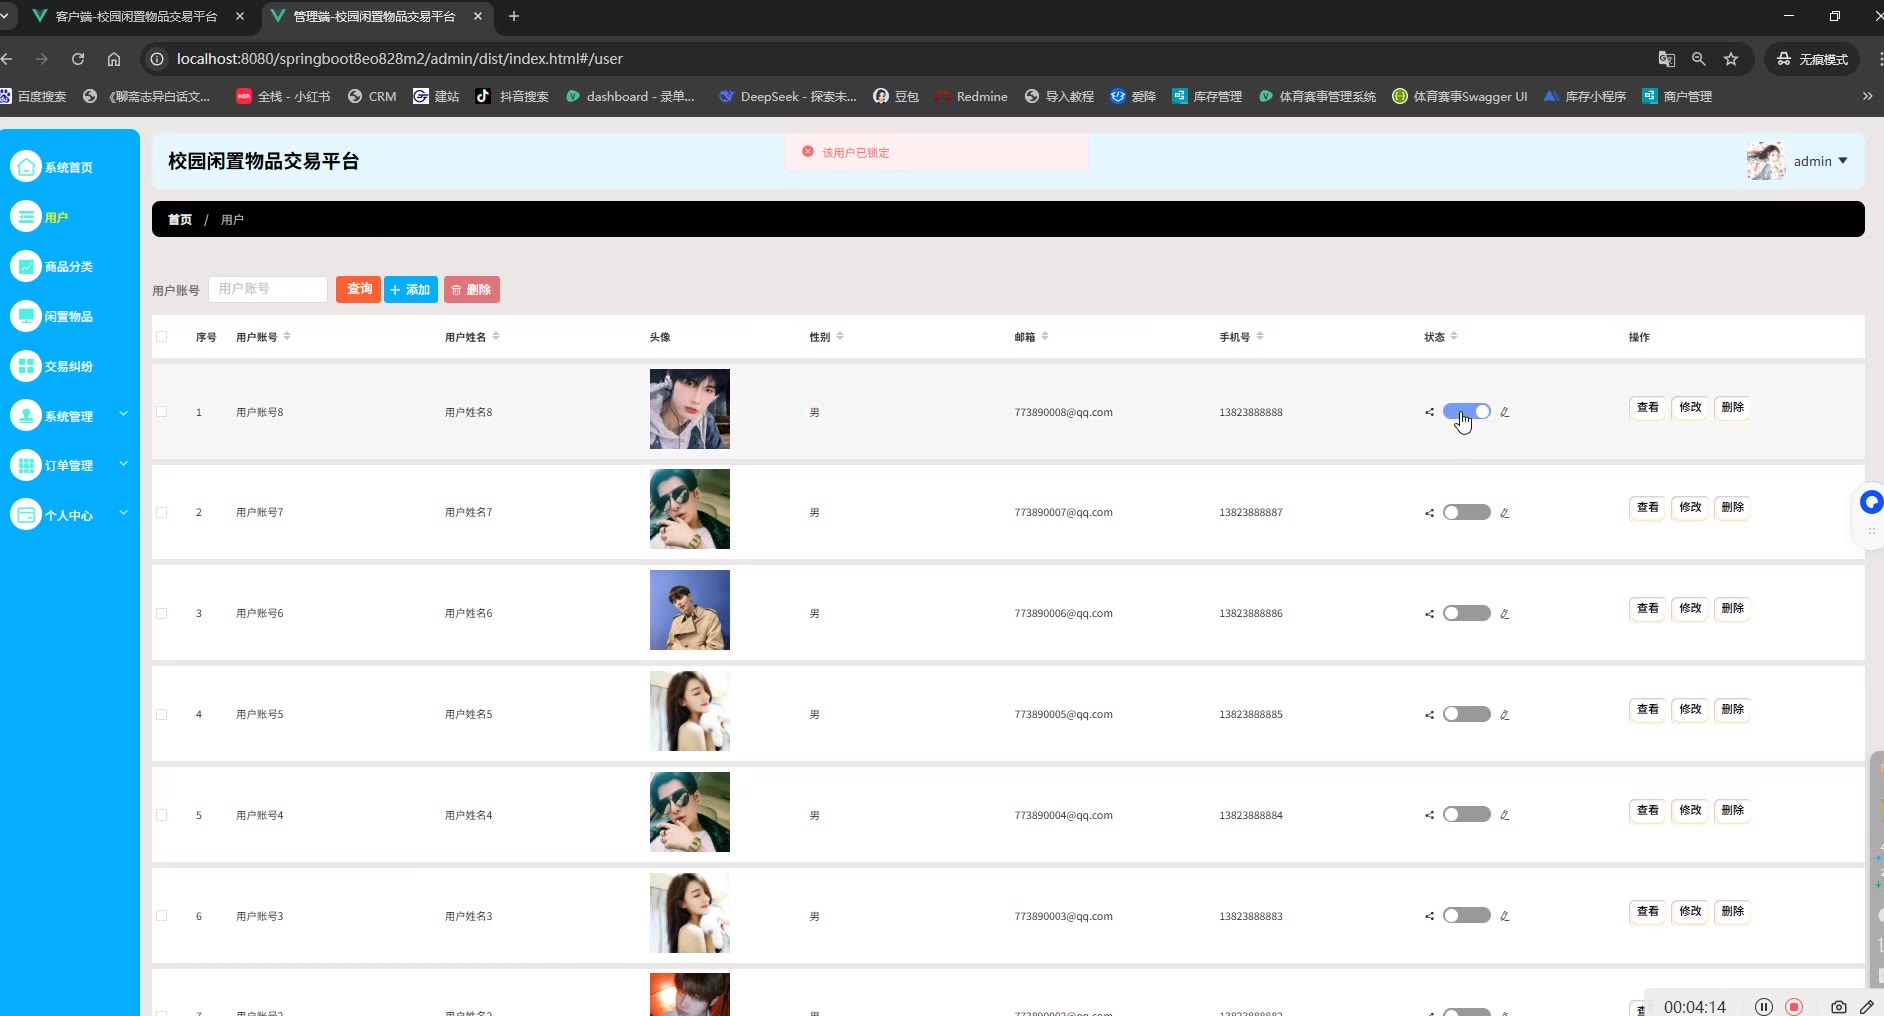Click 修改 for 用户账号7
Image resolution: width=1884 pixels, height=1016 pixels.
[1690, 508]
